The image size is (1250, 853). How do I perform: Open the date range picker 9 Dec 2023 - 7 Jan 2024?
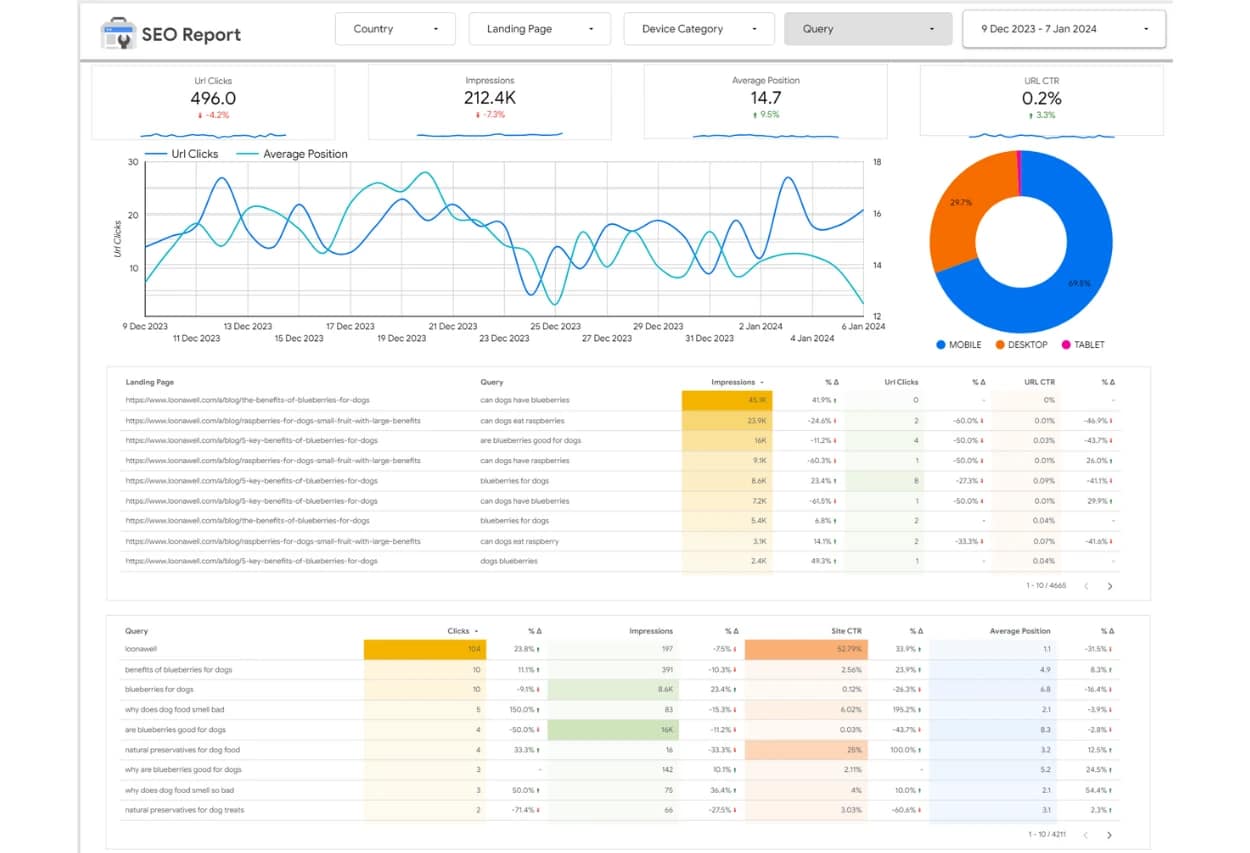coord(1064,29)
